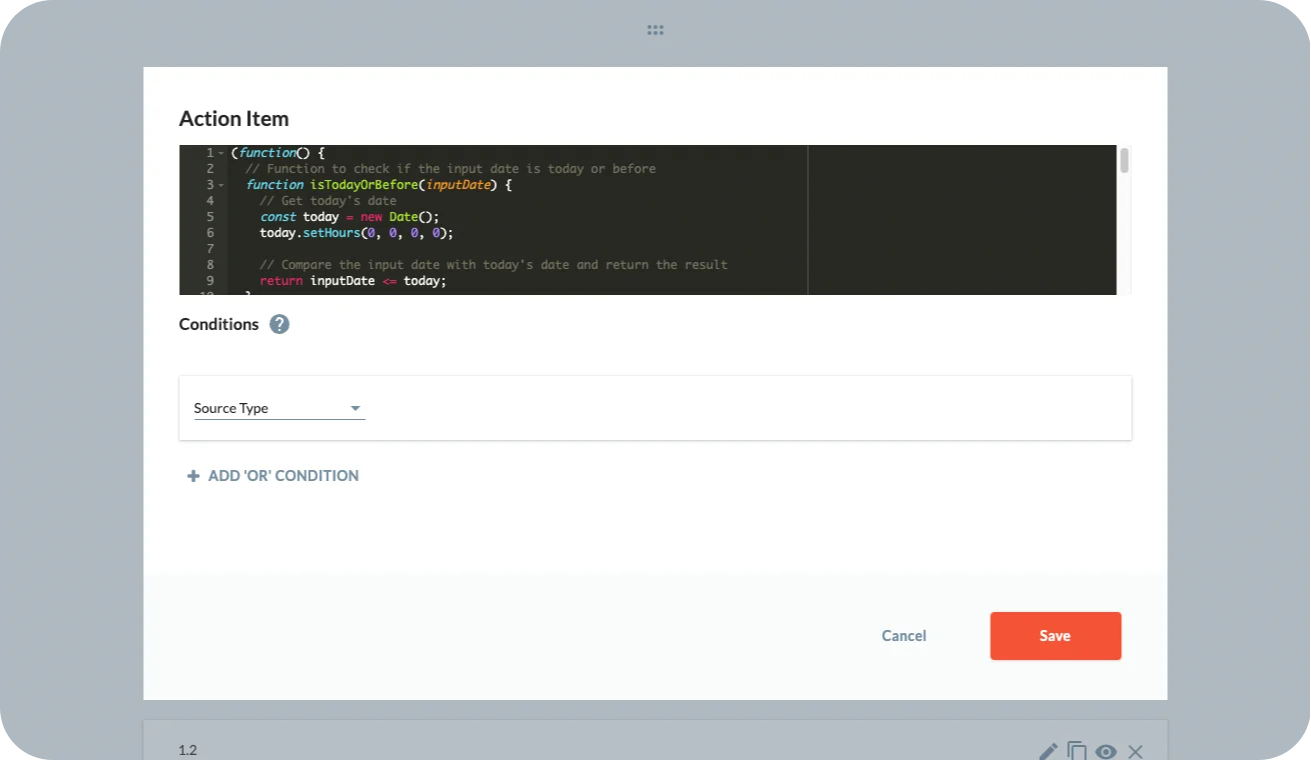Viewport: 1311px width, 760px height.
Task: Click the line 8 comment 'Compare the input date'
Action: (x=494, y=265)
